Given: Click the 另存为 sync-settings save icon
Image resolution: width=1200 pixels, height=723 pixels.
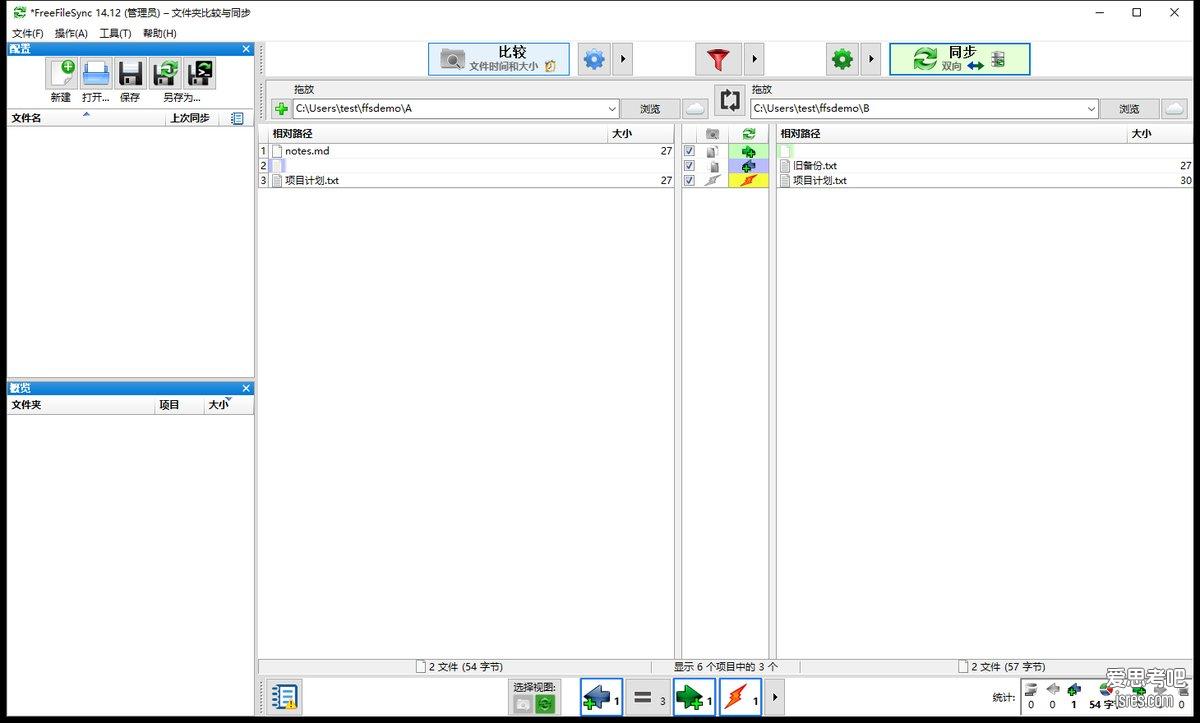Looking at the screenshot, I should point(165,74).
